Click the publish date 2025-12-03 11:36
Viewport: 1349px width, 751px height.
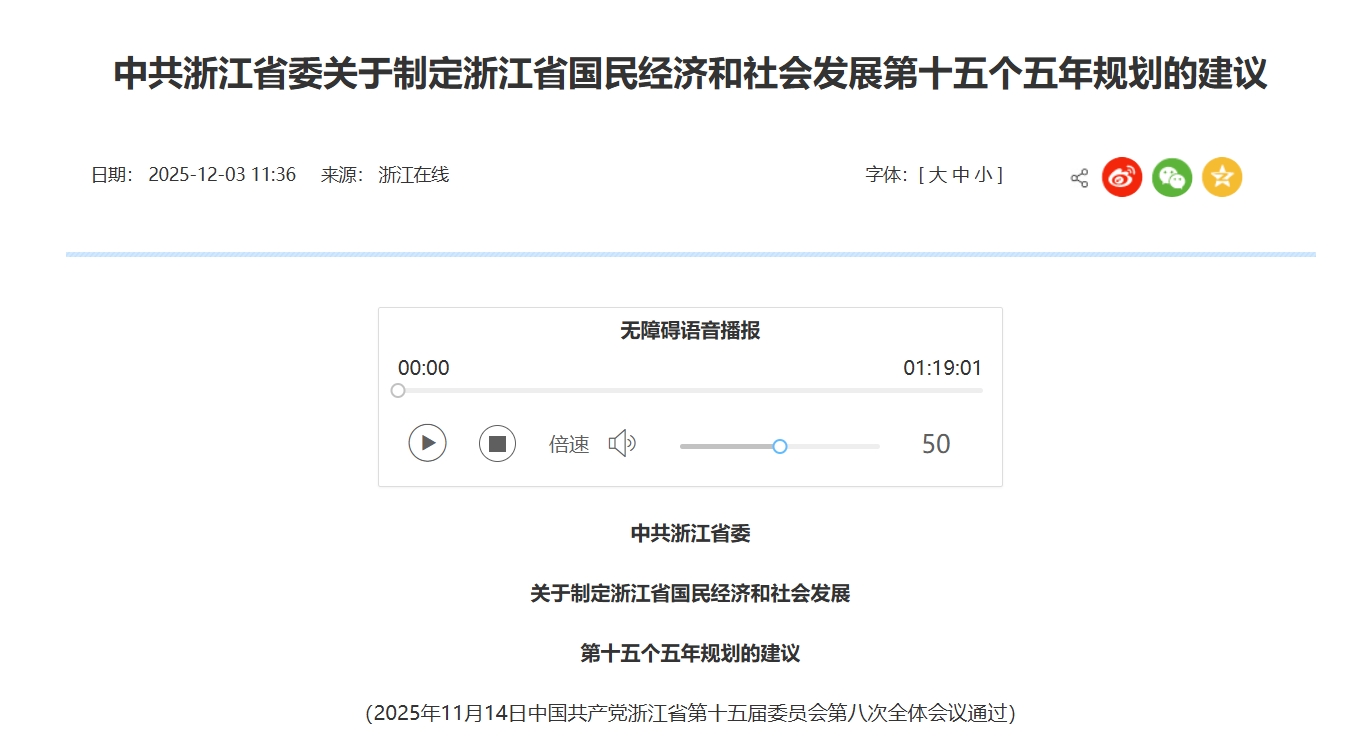(222, 175)
